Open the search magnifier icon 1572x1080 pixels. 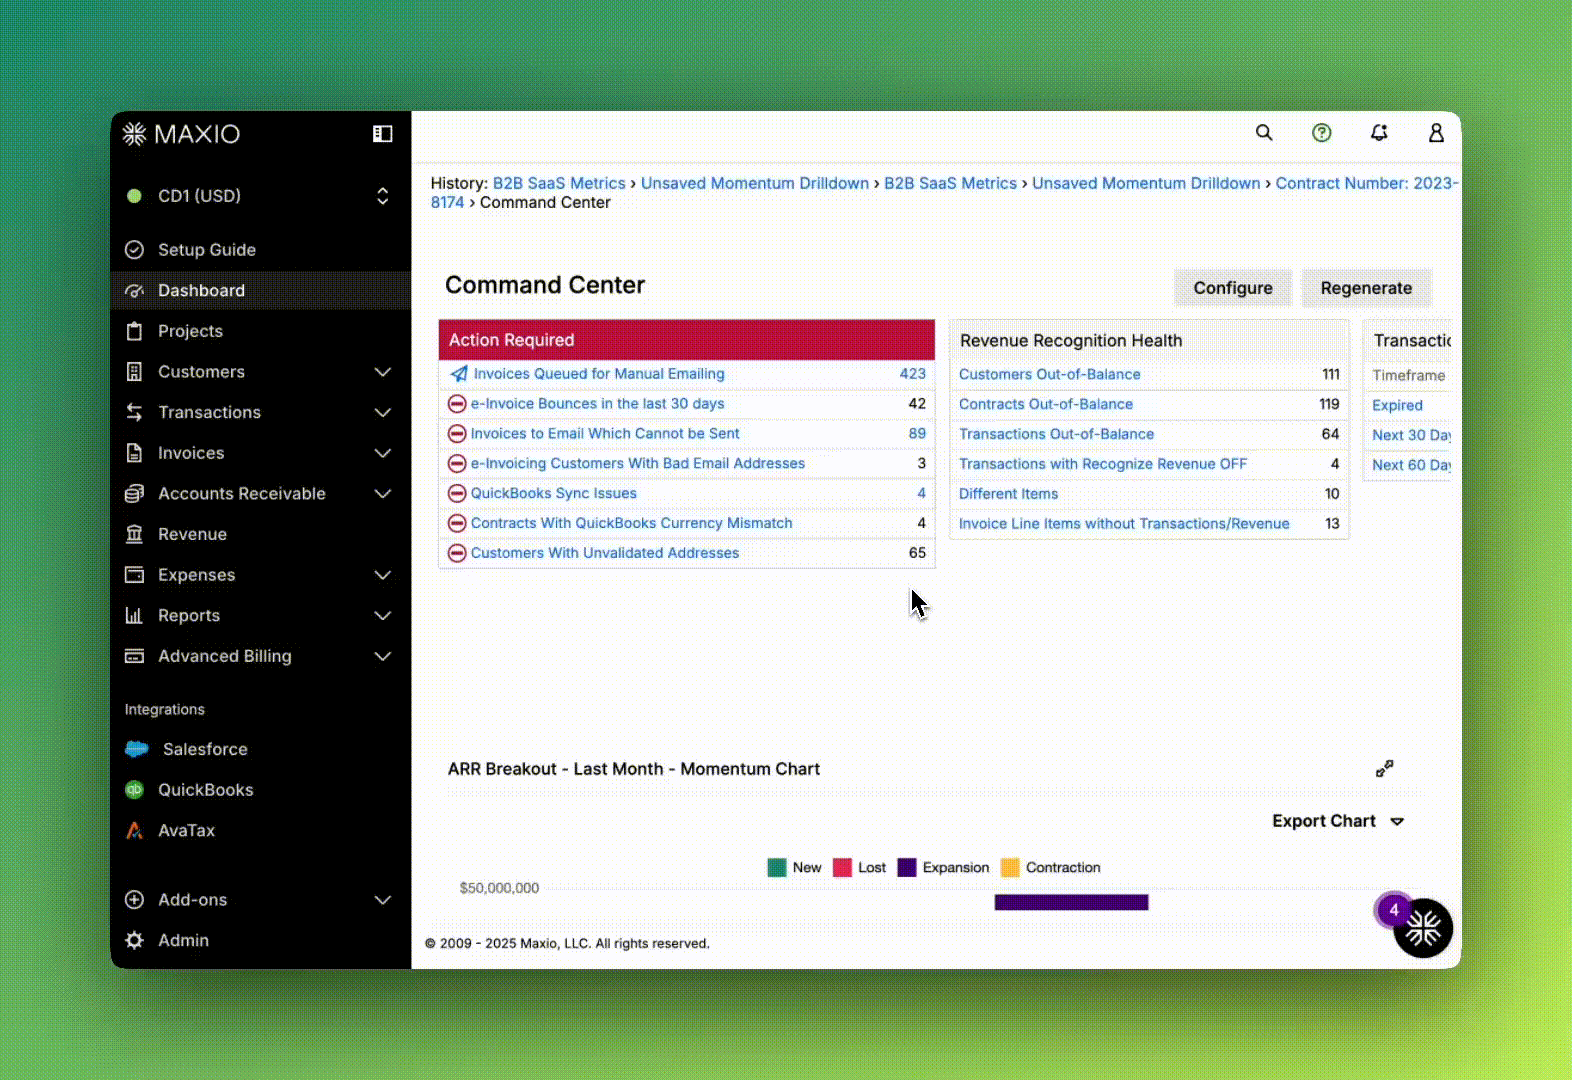pyautogui.click(x=1264, y=133)
